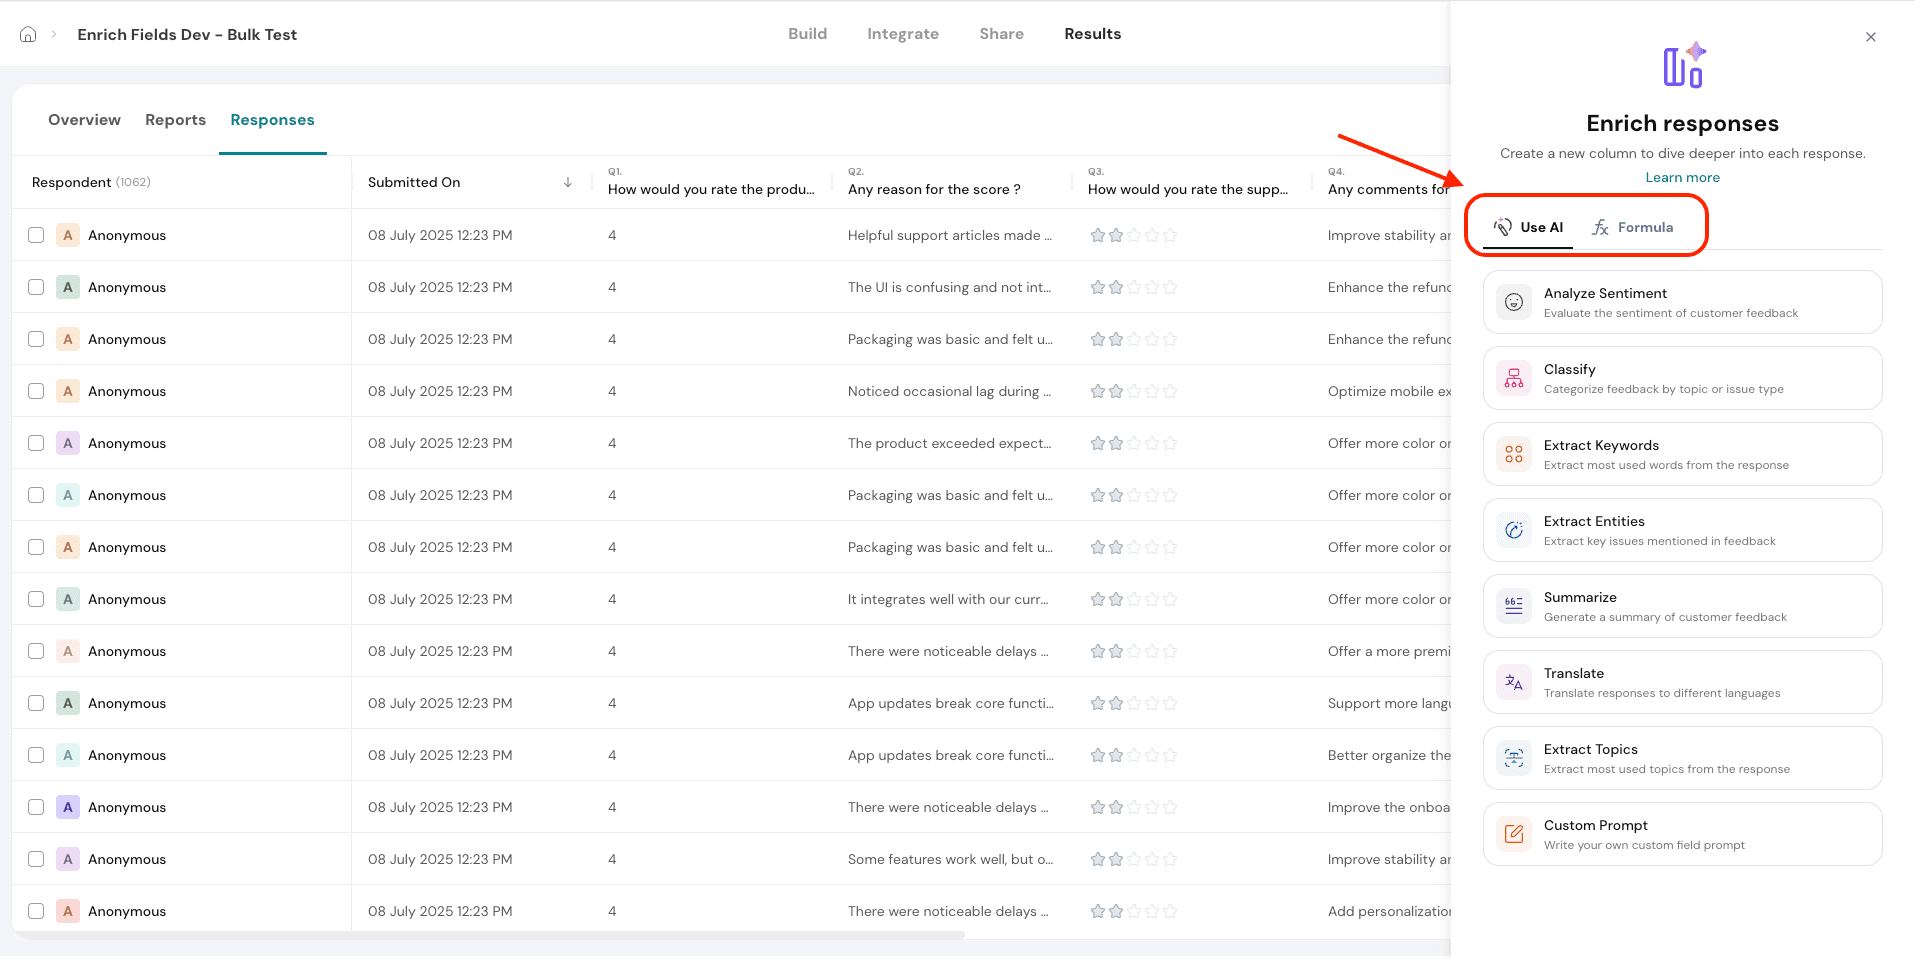Click the Custom Prompt pencil icon
The width and height of the screenshot is (1915, 959).
(x=1514, y=834)
